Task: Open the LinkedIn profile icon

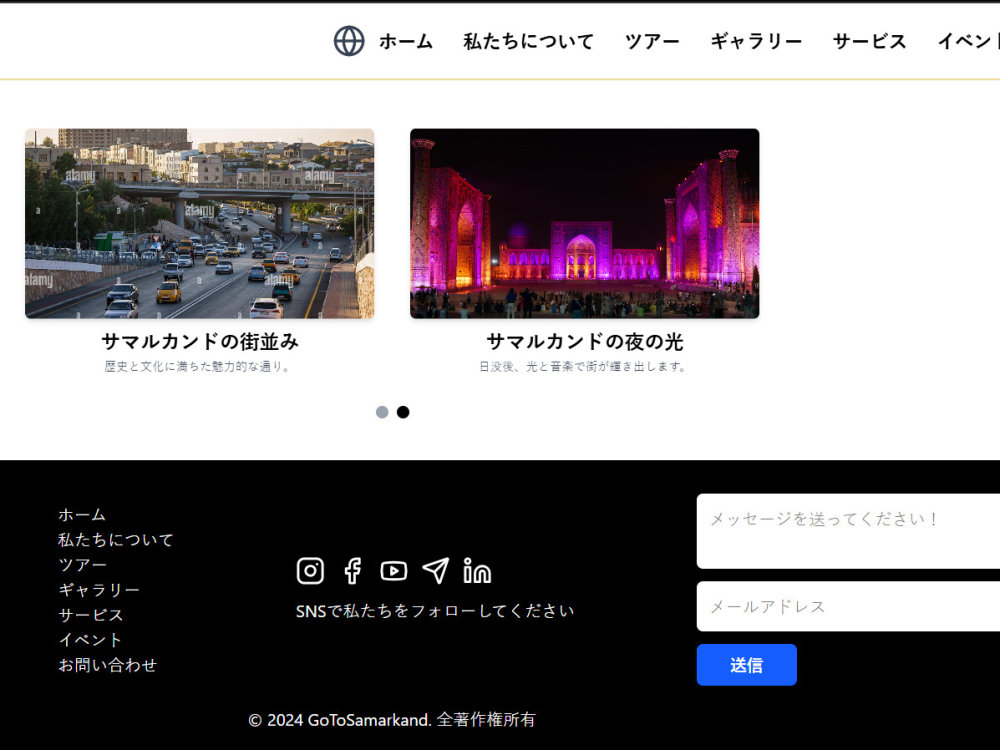Action: point(477,571)
